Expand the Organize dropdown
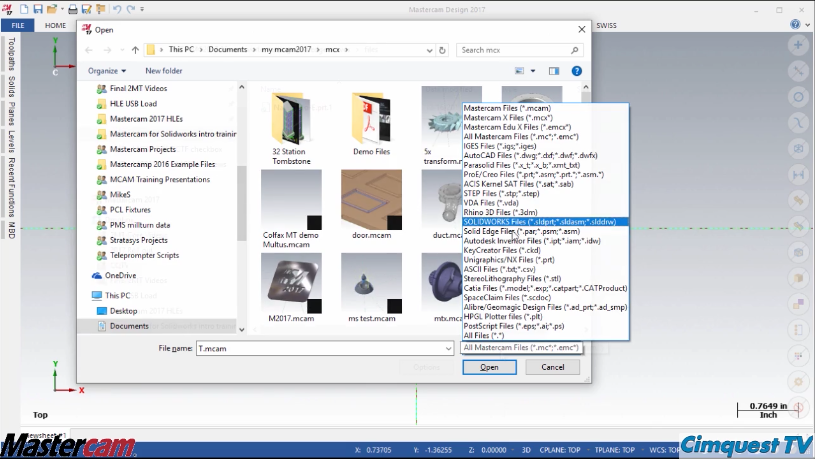The height and width of the screenshot is (459, 815). 107,71
